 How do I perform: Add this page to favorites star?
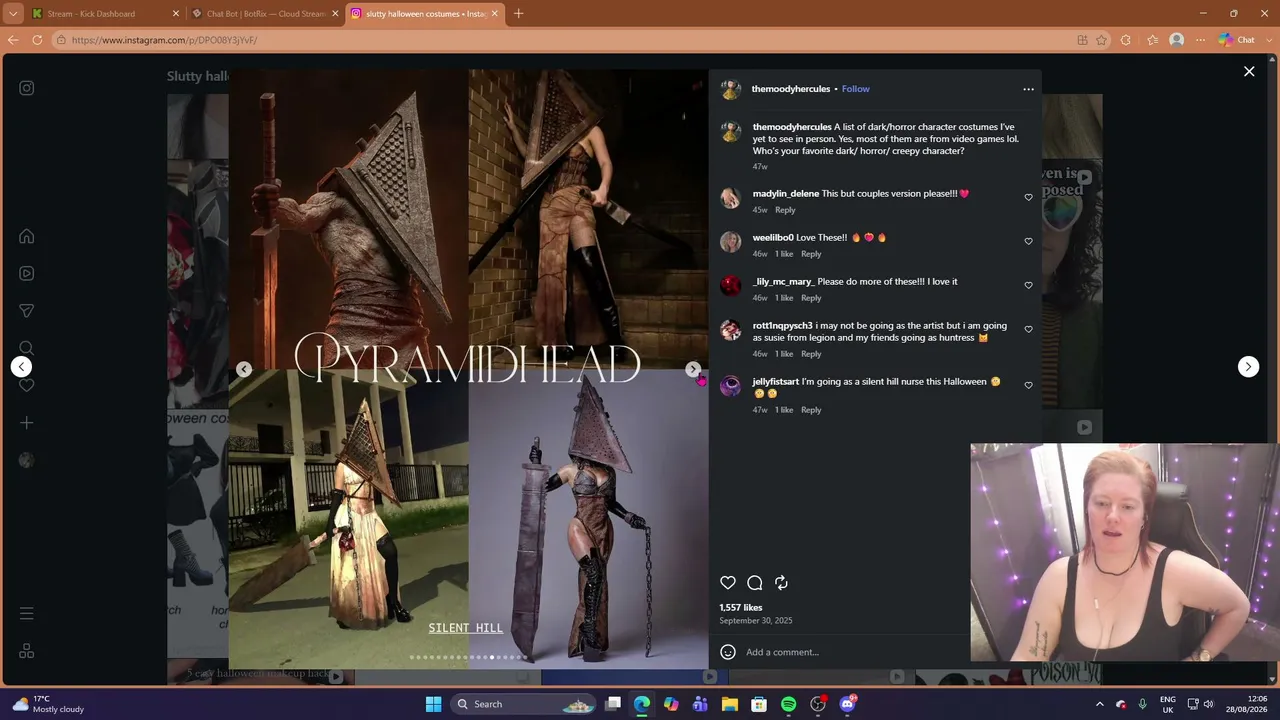click(1101, 40)
